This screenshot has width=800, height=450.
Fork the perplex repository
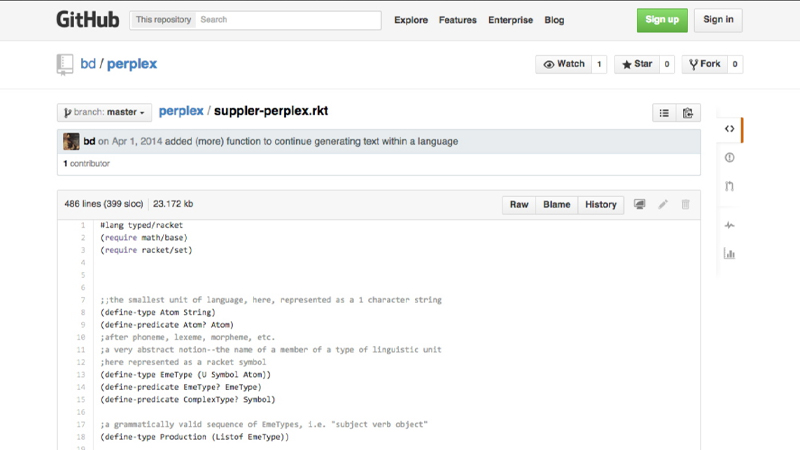pos(705,64)
